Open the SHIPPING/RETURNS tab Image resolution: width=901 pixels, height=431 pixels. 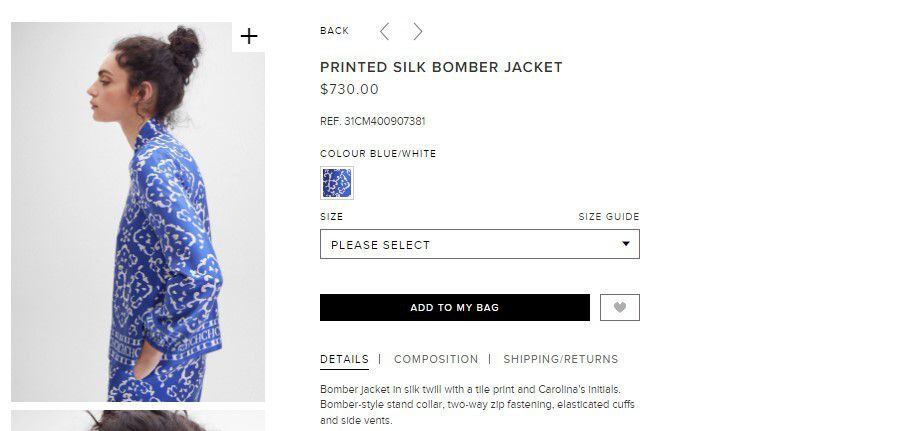coord(560,359)
